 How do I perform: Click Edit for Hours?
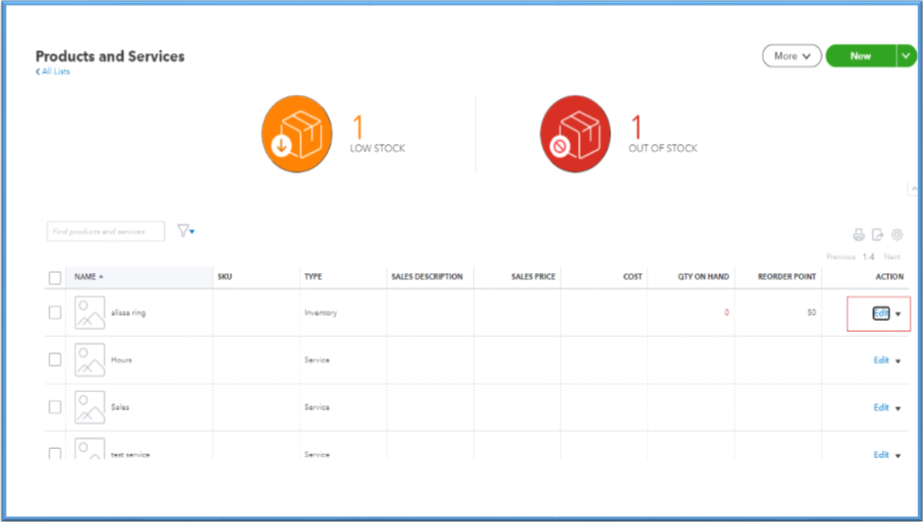881,360
